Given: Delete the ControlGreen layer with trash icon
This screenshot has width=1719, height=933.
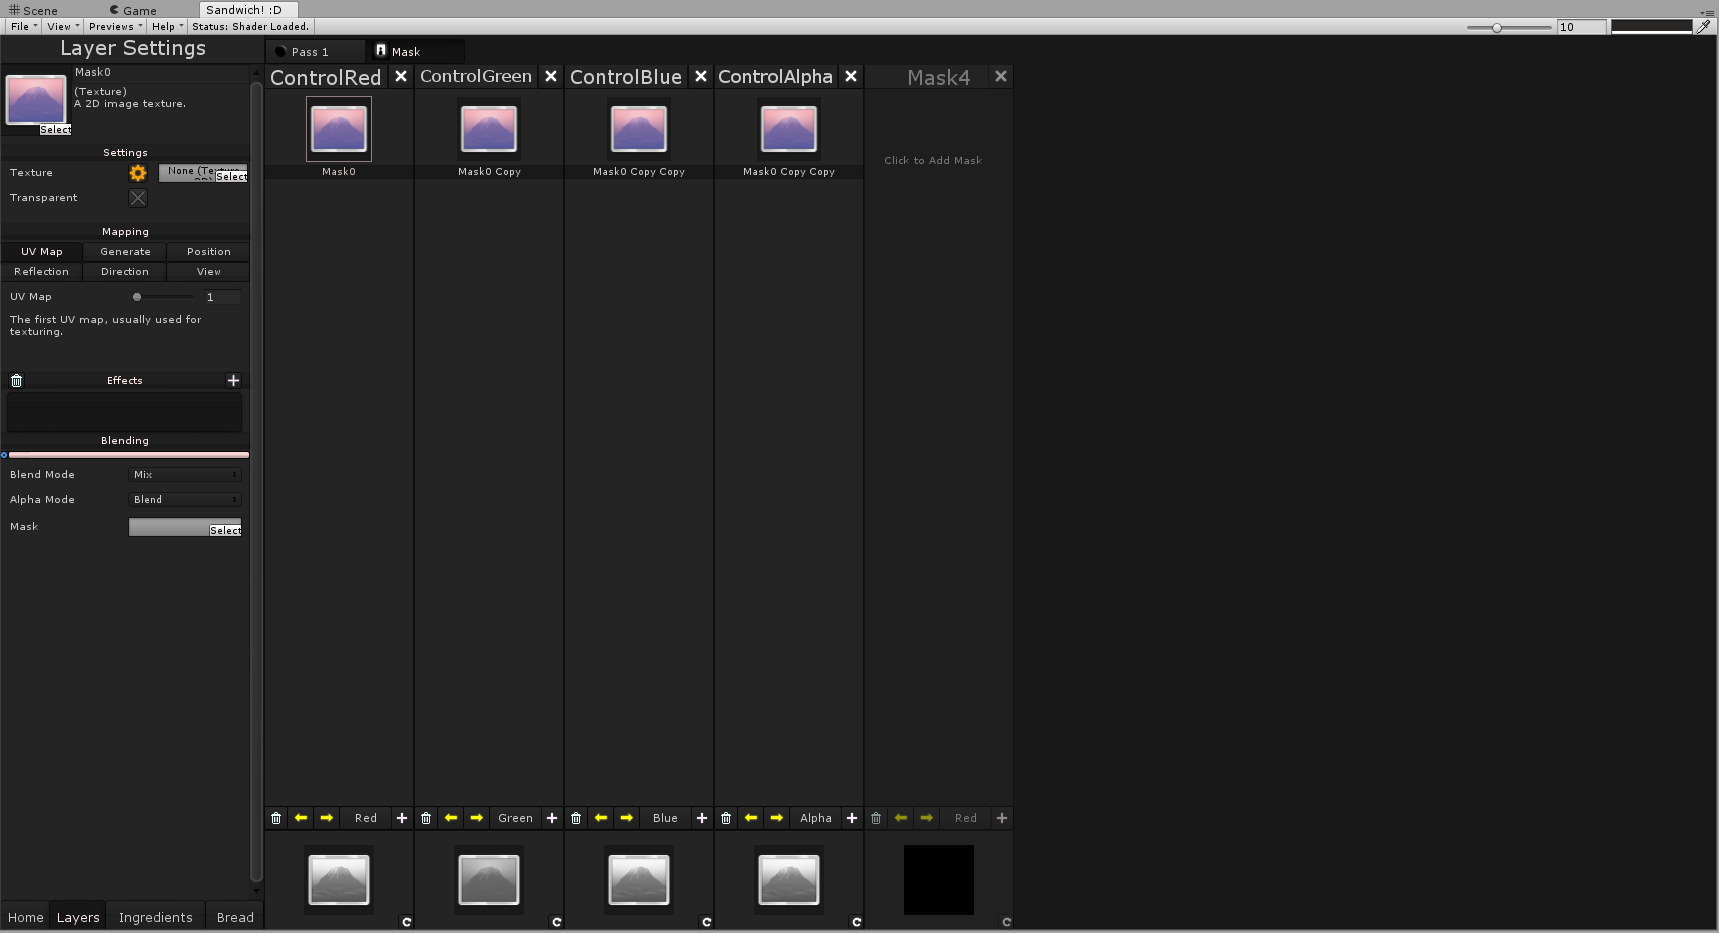Looking at the screenshot, I should point(426,818).
